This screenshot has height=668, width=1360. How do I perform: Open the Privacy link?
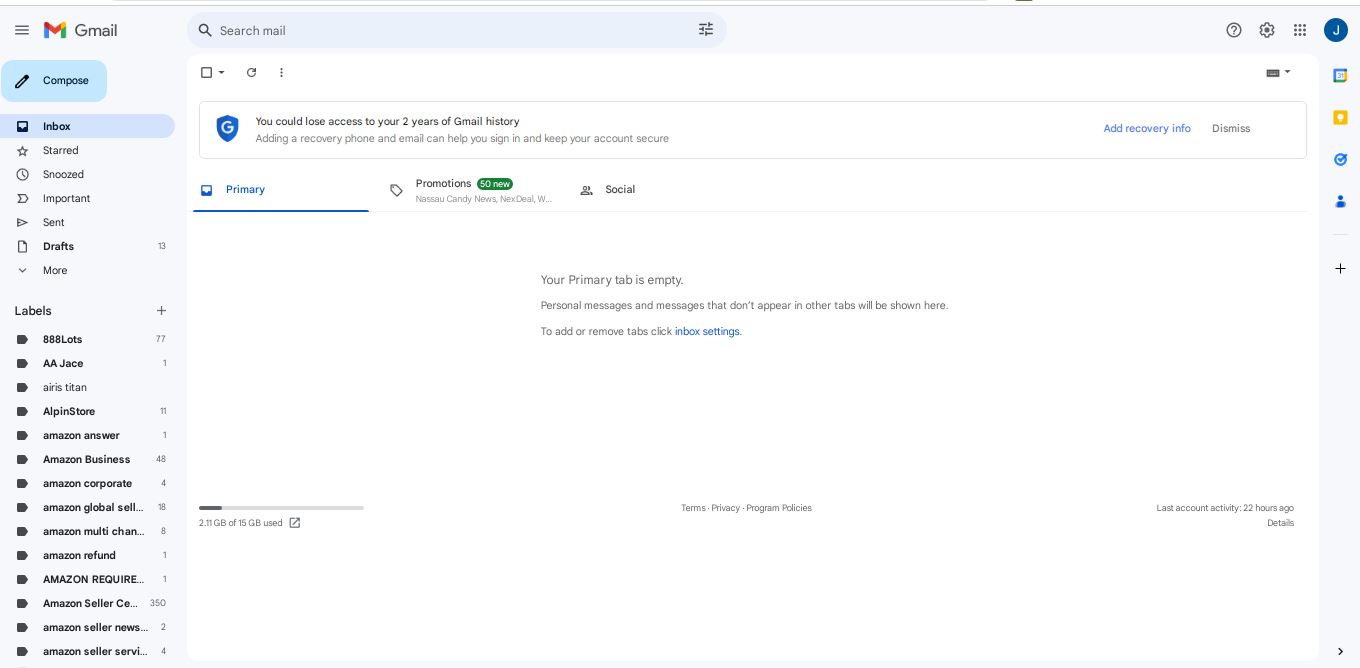726,508
